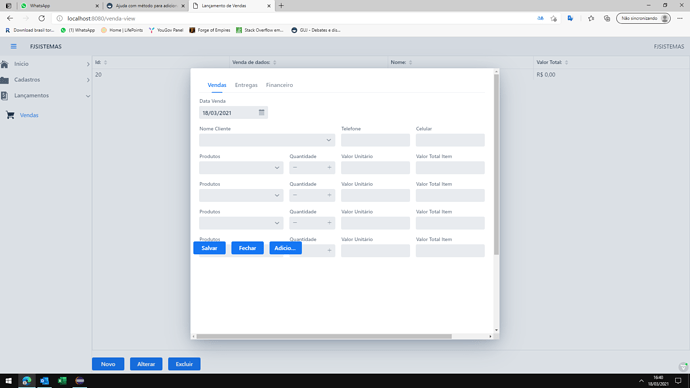Image resolution: width=690 pixels, height=388 pixels.
Task: Click the Início home icon in sidebar
Action: point(4,64)
